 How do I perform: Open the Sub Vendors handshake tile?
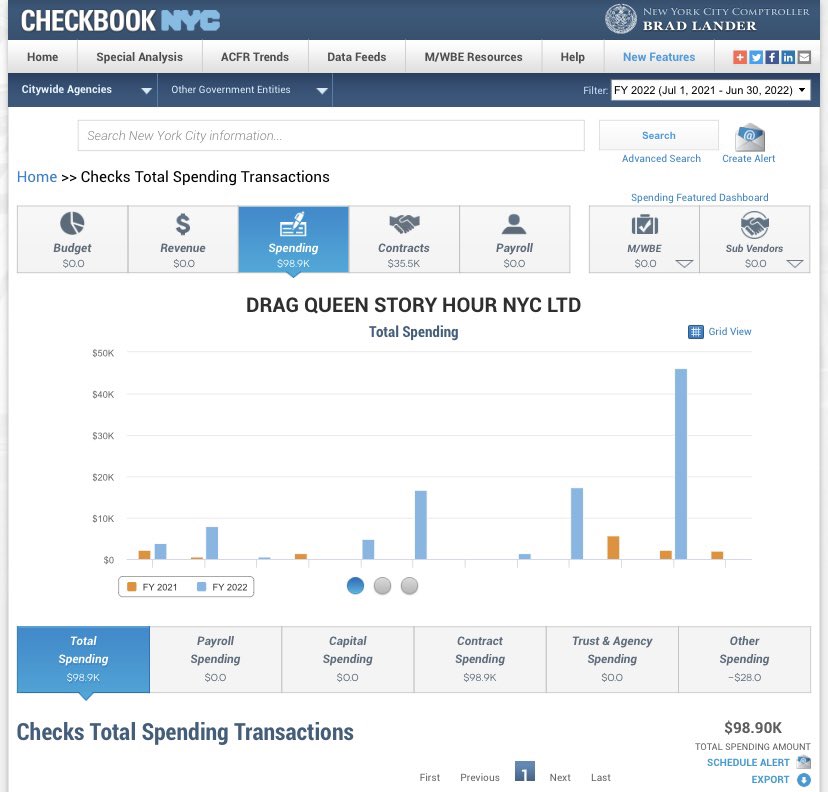coord(755,239)
